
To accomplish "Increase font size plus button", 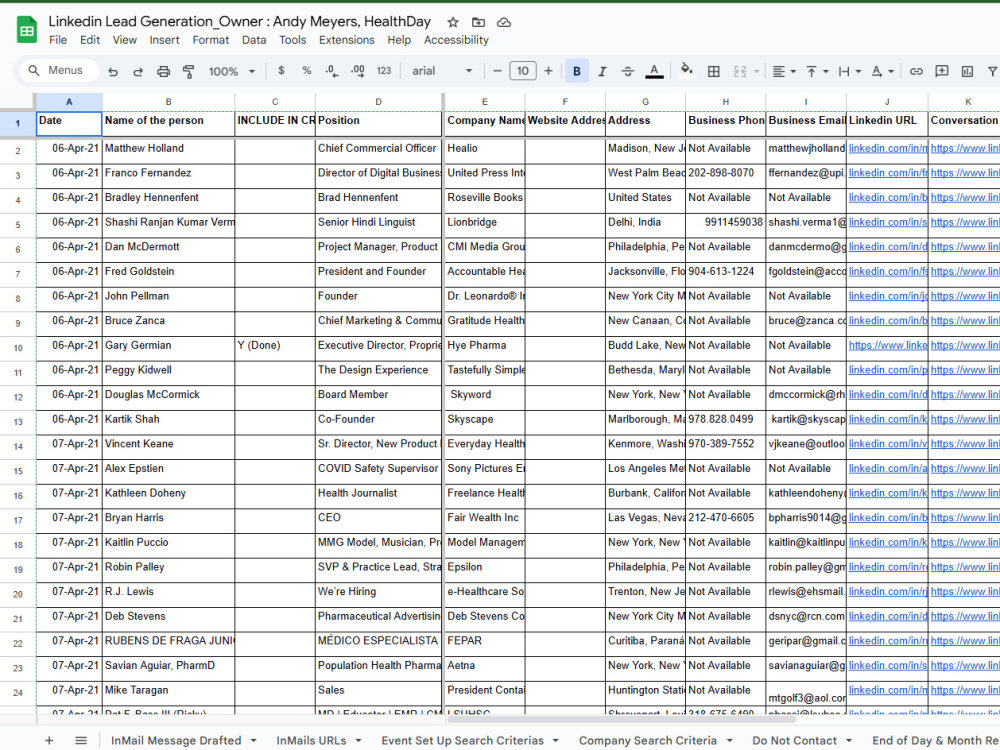I will pos(548,71).
